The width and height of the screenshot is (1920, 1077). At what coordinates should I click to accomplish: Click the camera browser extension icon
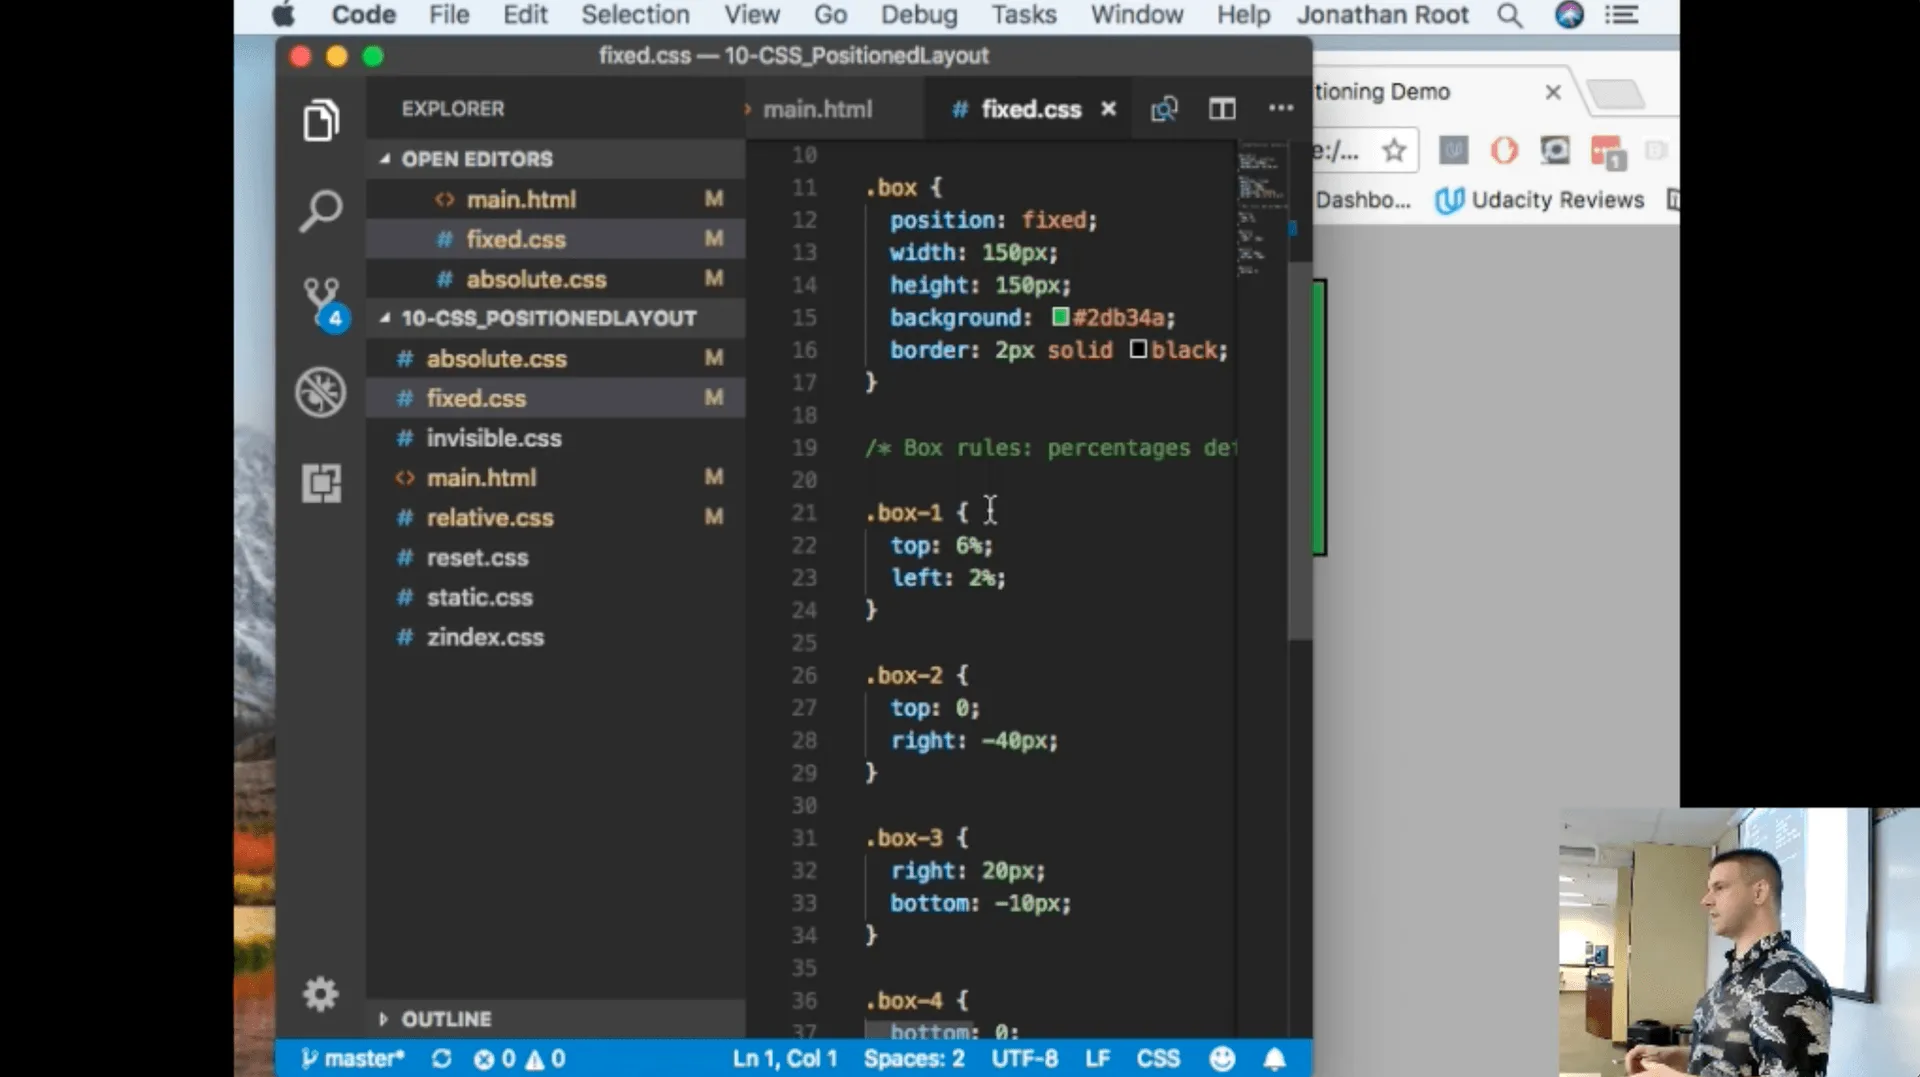coord(1555,151)
